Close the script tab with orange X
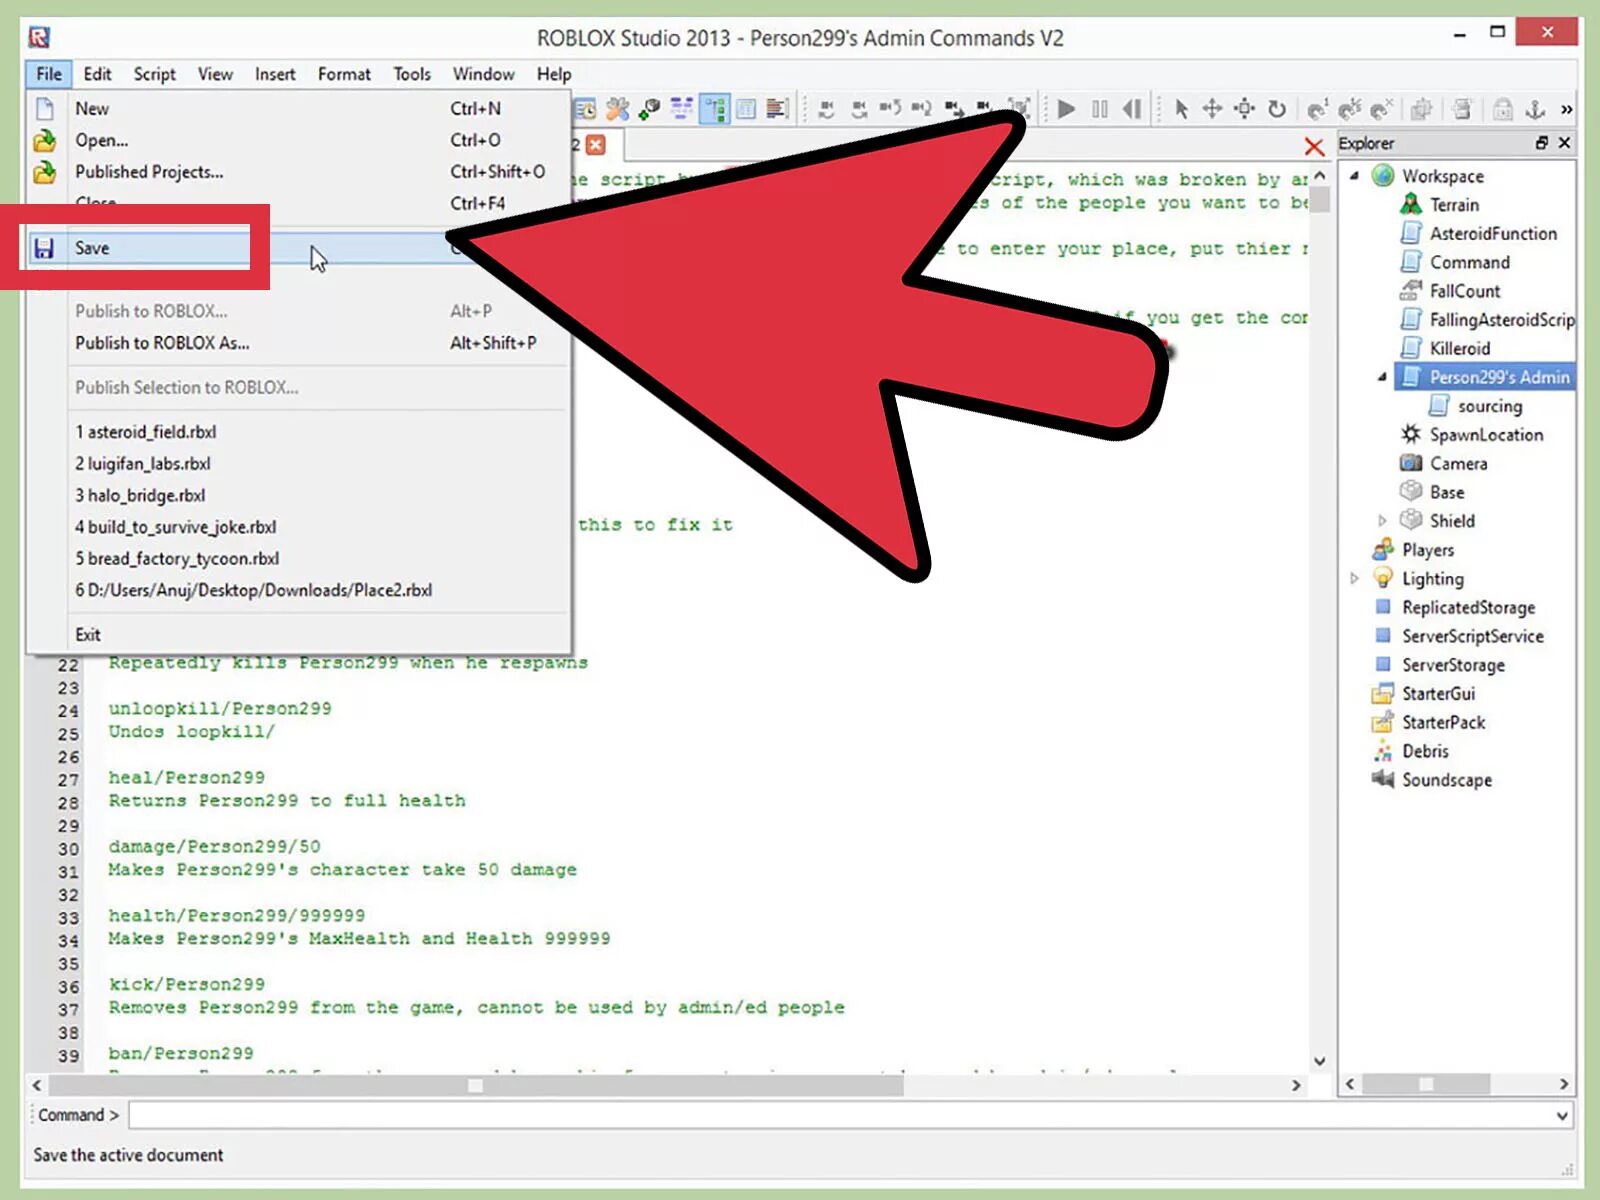The height and width of the screenshot is (1200, 1600). pyautogui.click(x=596, y=145)
